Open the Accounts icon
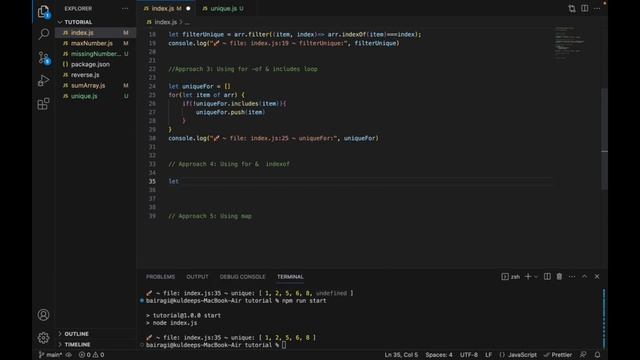This screenshot has height=360, width=640. (43, 315)
